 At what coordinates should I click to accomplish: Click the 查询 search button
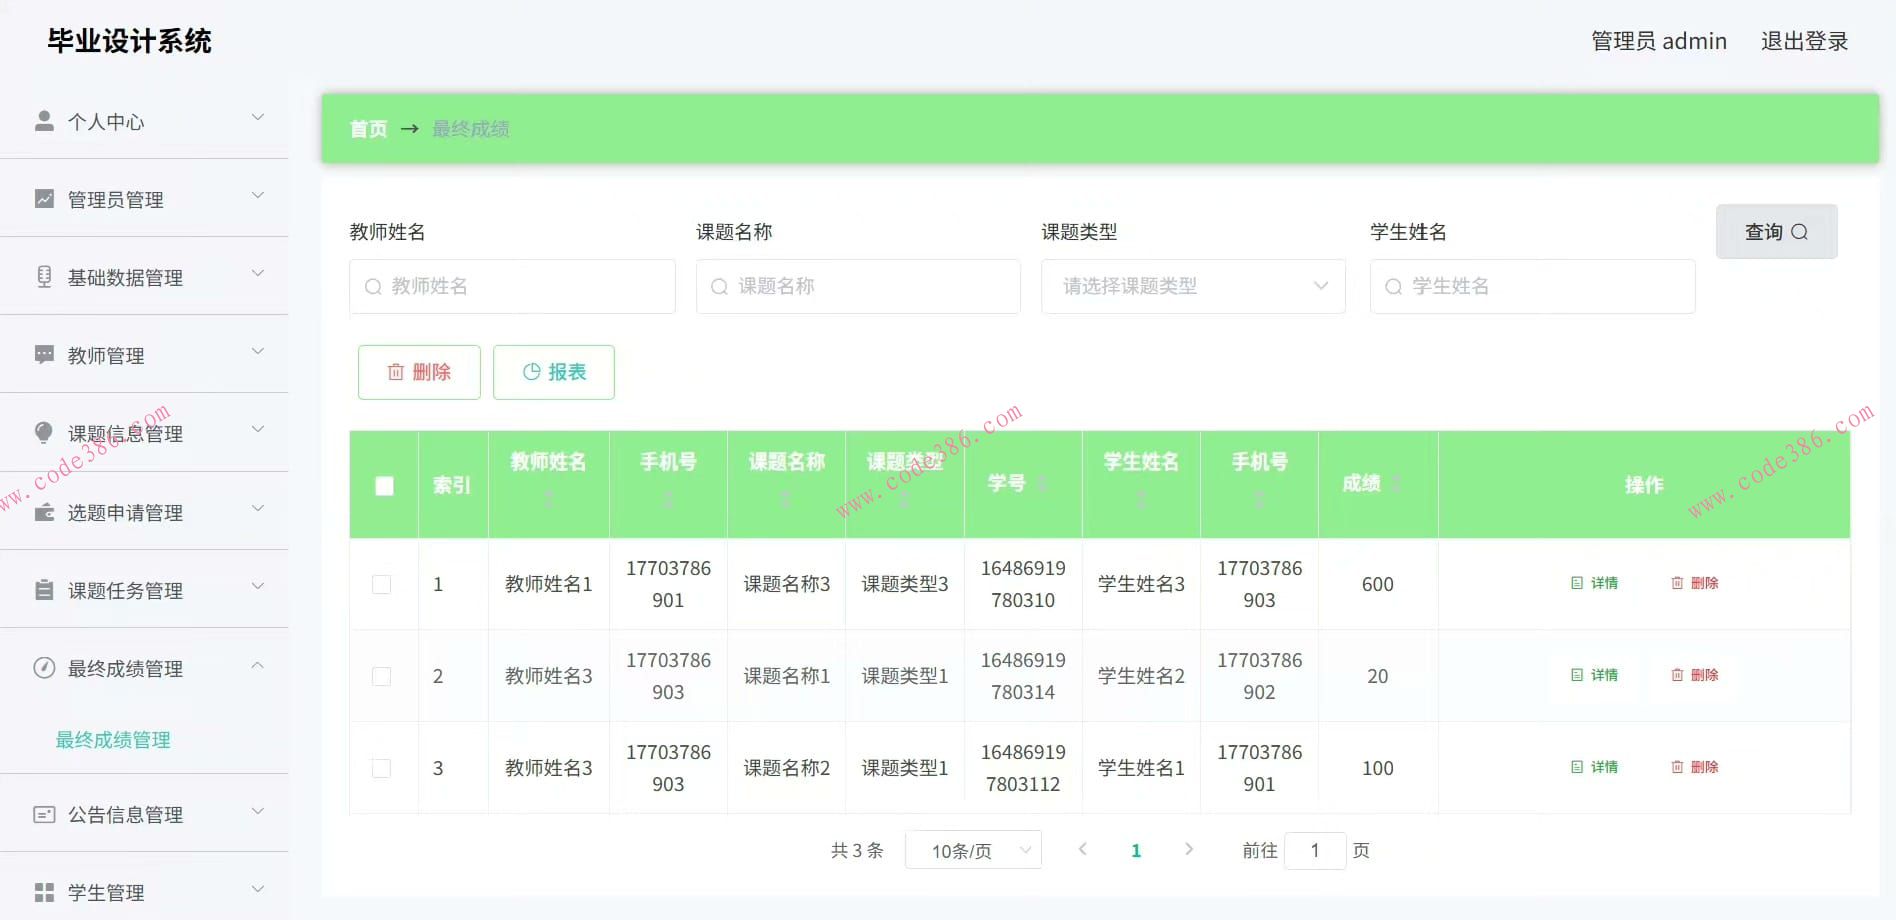point(1776,231)
